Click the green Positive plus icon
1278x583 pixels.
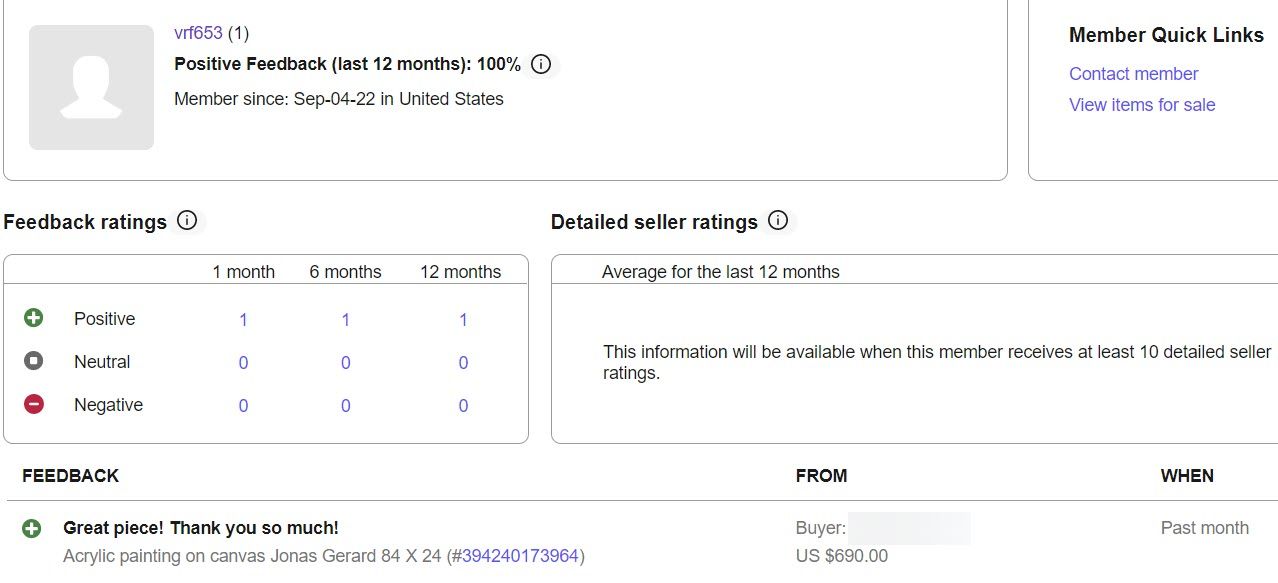click(x=34, y=318)
